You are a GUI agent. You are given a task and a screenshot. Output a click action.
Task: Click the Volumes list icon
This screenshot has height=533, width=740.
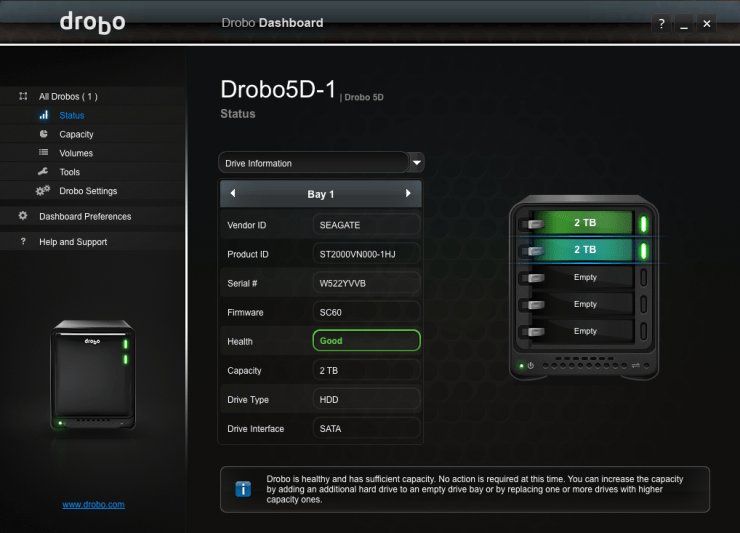point(43,152)
